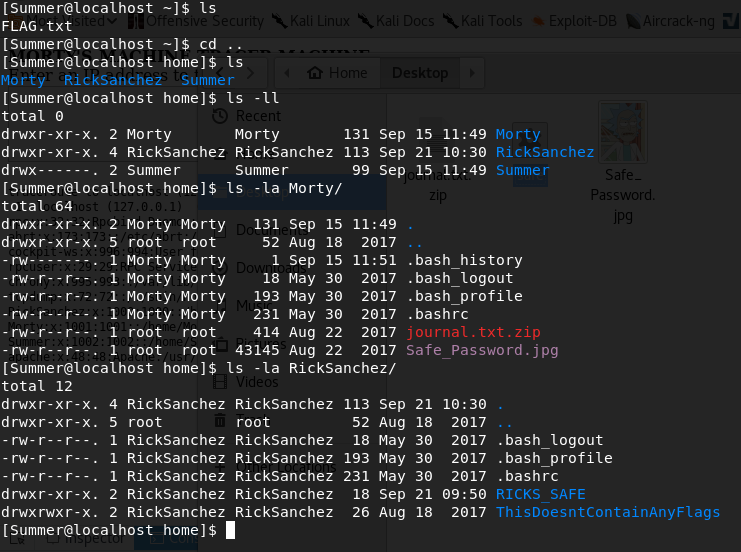Select the Safe_Password.jpg image thumbnail
Screen dimensions: 741x552
(622, 135)
